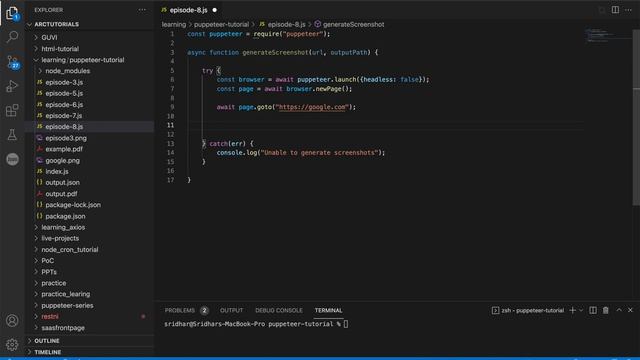Expand the puppeteer-series folder
The image size is (640, 360).
pos(67,305)
